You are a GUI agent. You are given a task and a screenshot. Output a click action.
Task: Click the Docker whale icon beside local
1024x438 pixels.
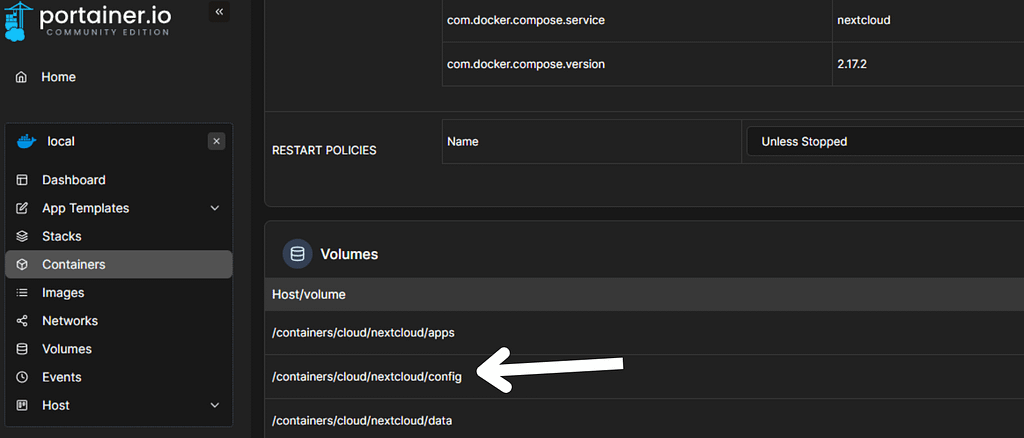[25, 142]
